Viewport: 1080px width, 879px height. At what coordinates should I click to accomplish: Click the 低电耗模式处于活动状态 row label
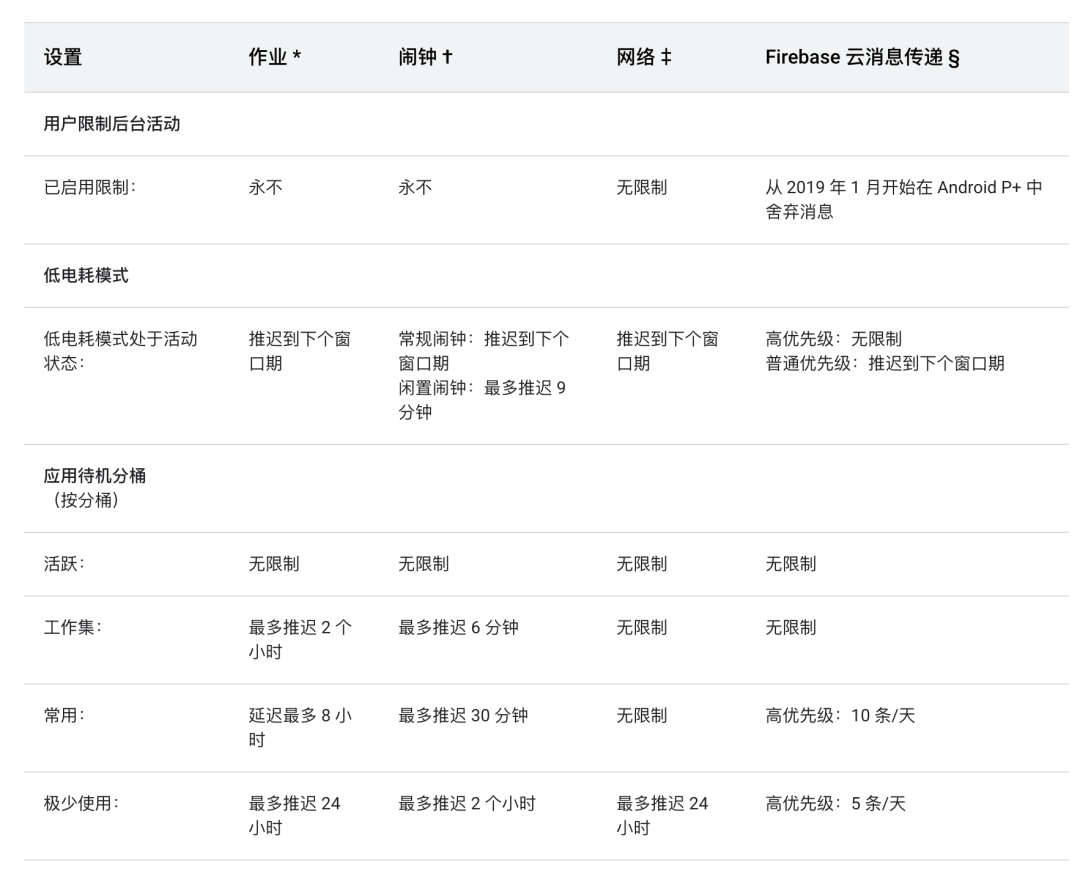point(121,351)
